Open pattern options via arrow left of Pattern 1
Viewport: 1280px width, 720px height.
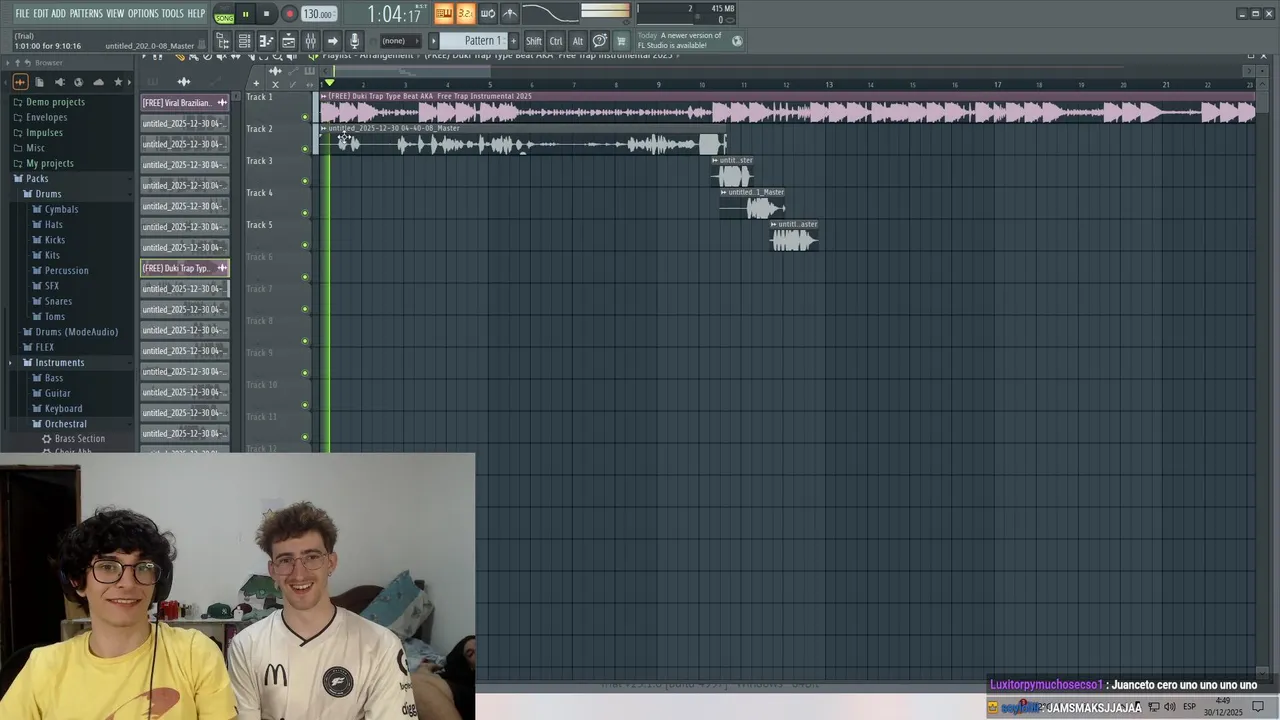[434, 41]
